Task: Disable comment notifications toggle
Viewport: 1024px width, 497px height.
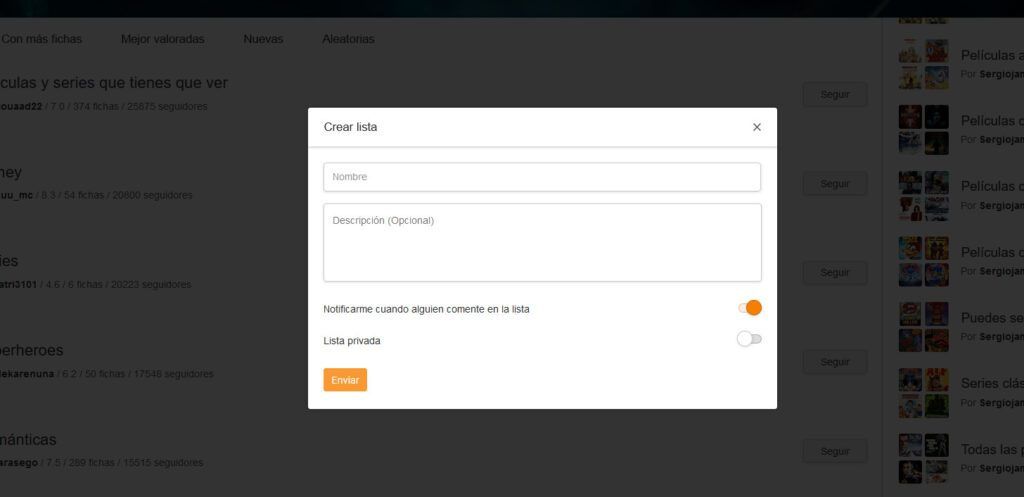Action: pyautogui.click(x=750, y=308)
